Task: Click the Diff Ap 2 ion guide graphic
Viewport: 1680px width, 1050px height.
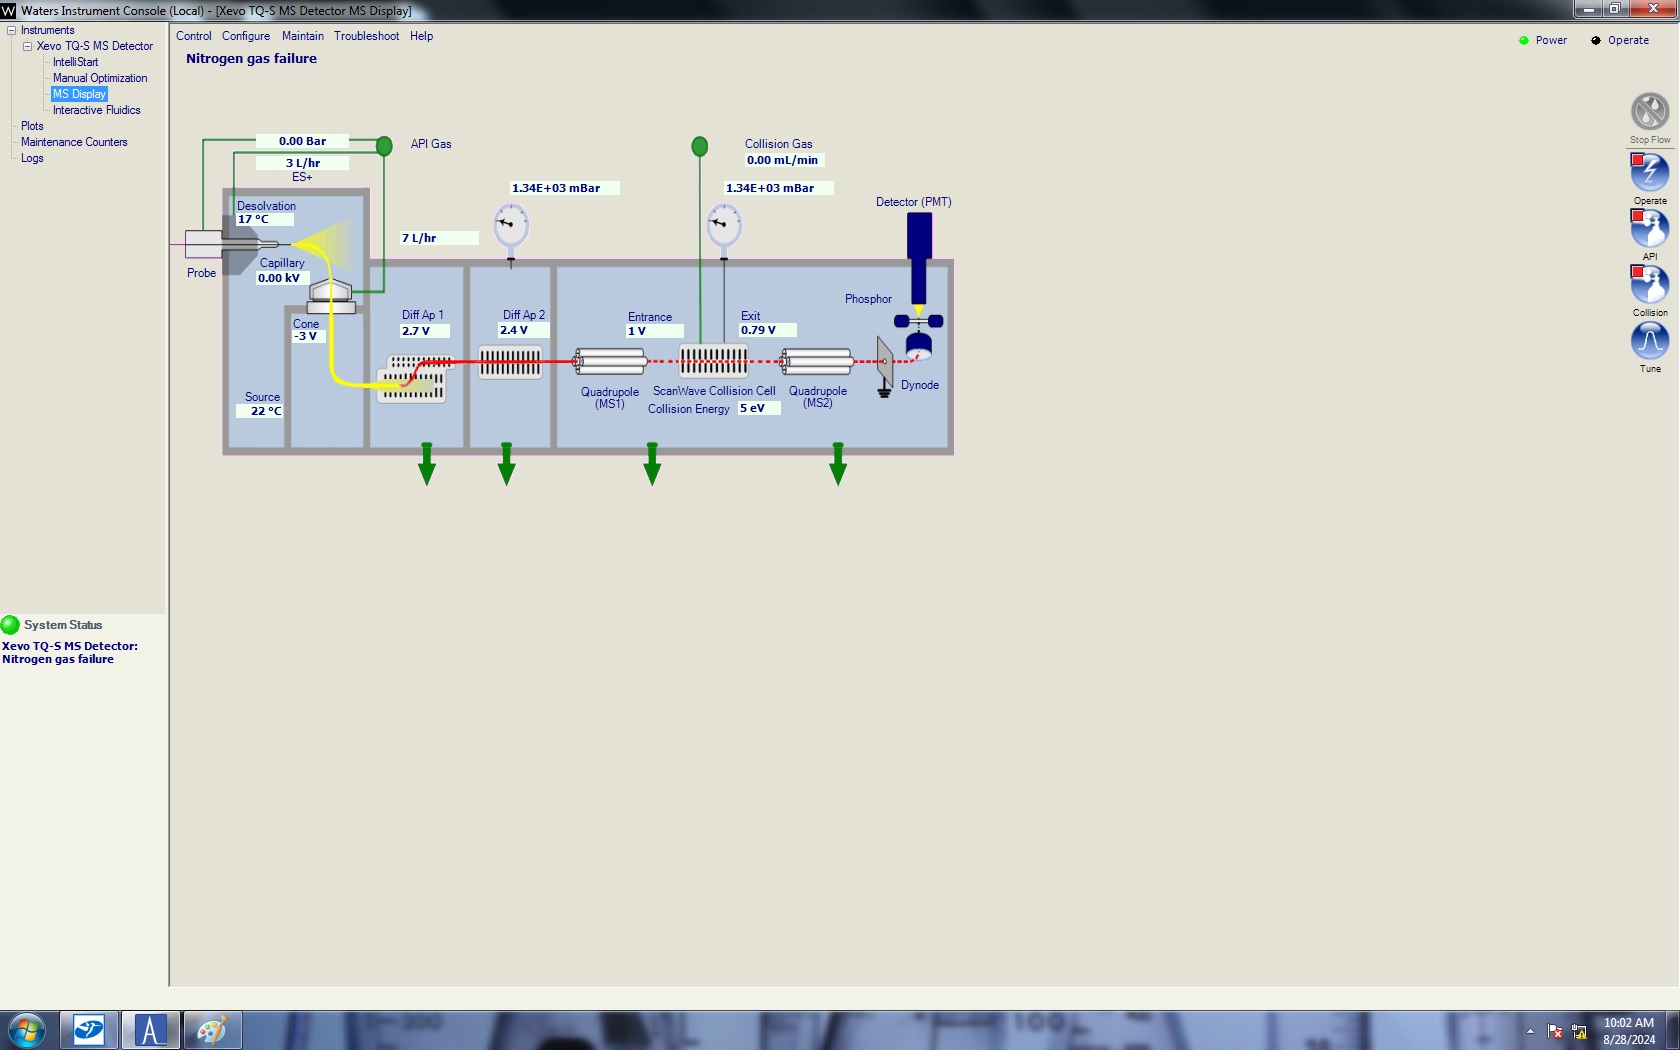Action: (x=510, y=362)
